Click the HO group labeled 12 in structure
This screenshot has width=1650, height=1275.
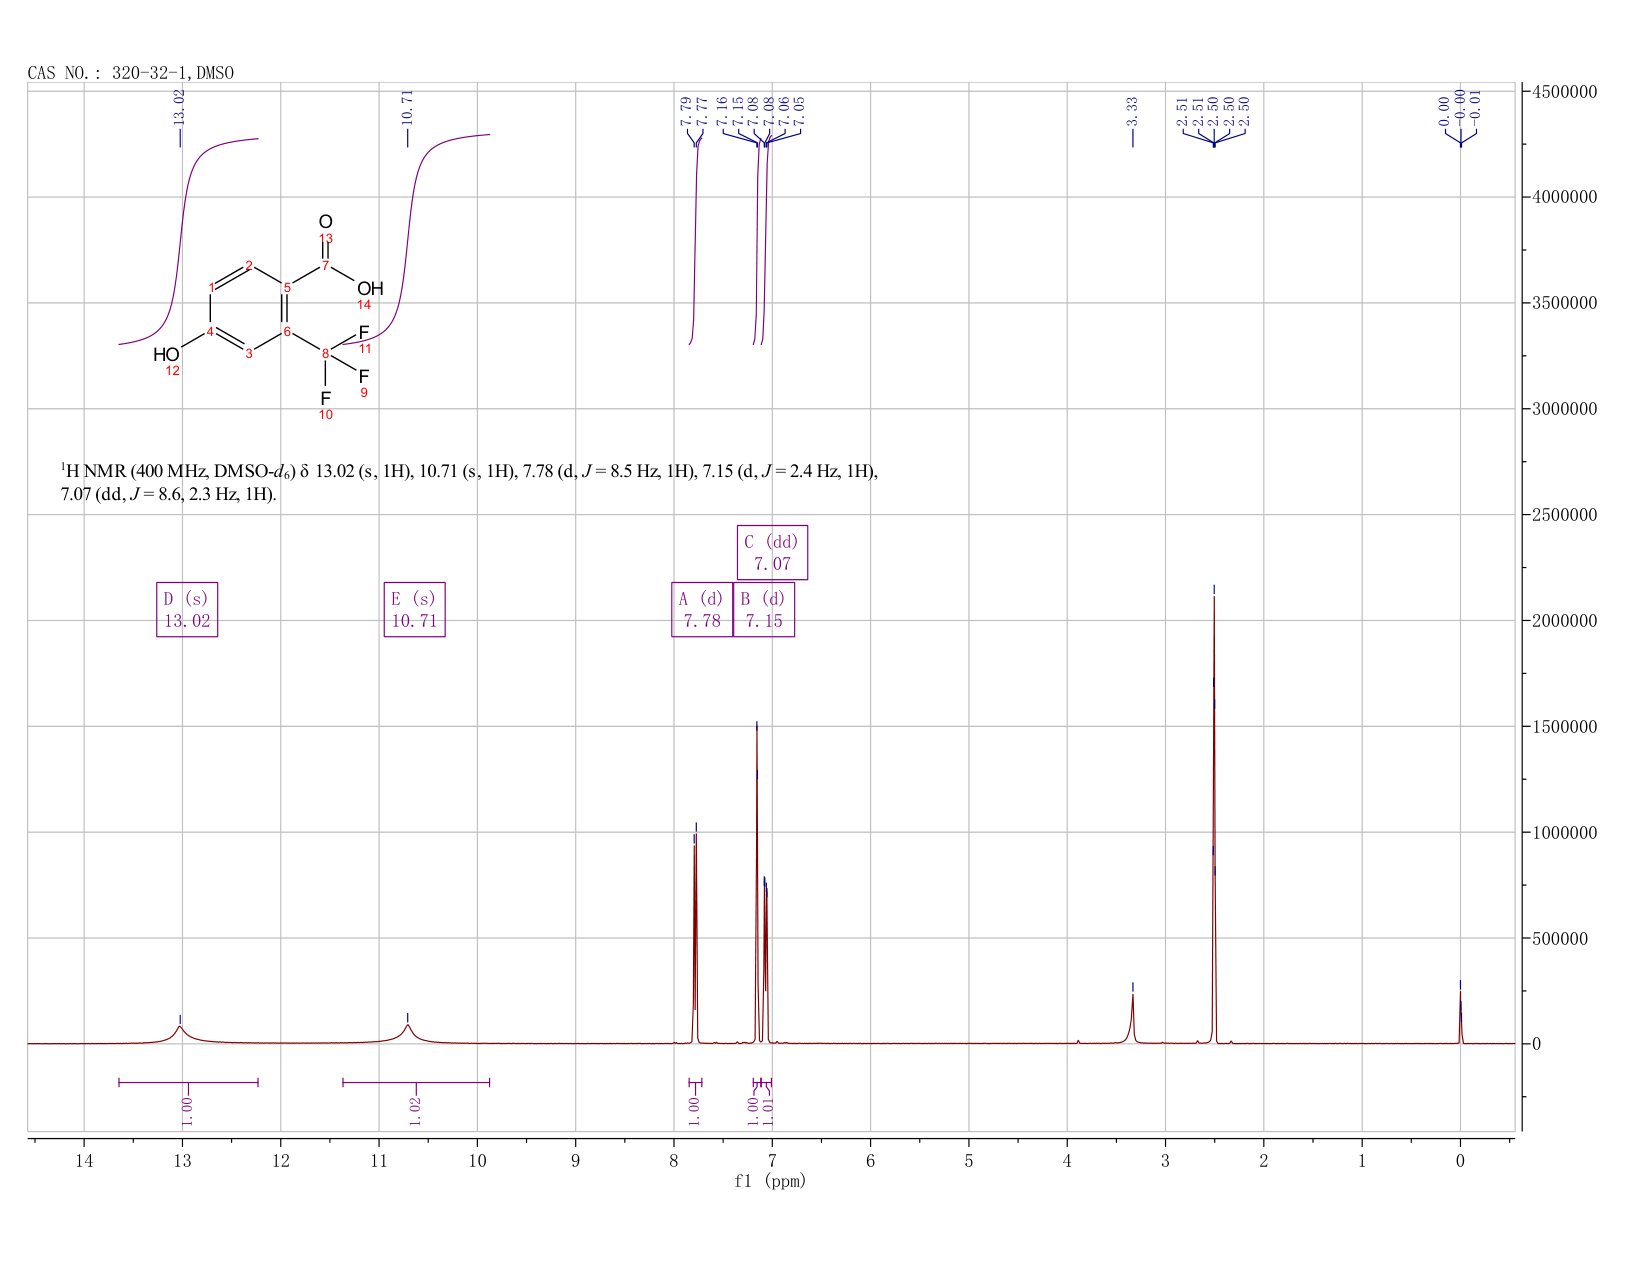tap(166, 355)
